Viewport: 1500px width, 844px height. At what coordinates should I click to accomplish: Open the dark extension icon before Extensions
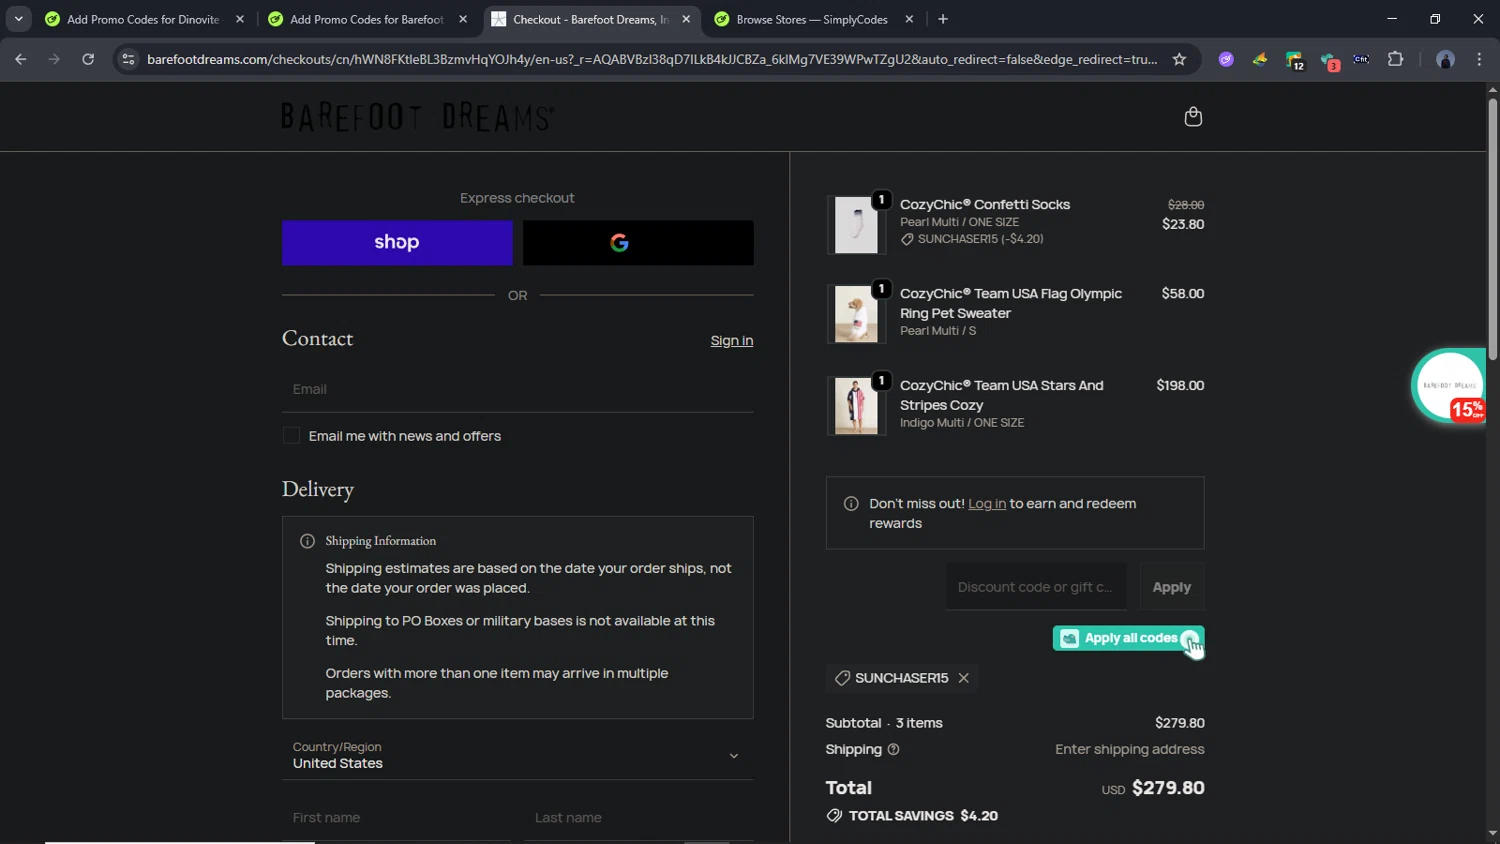tap(1361, 59)
